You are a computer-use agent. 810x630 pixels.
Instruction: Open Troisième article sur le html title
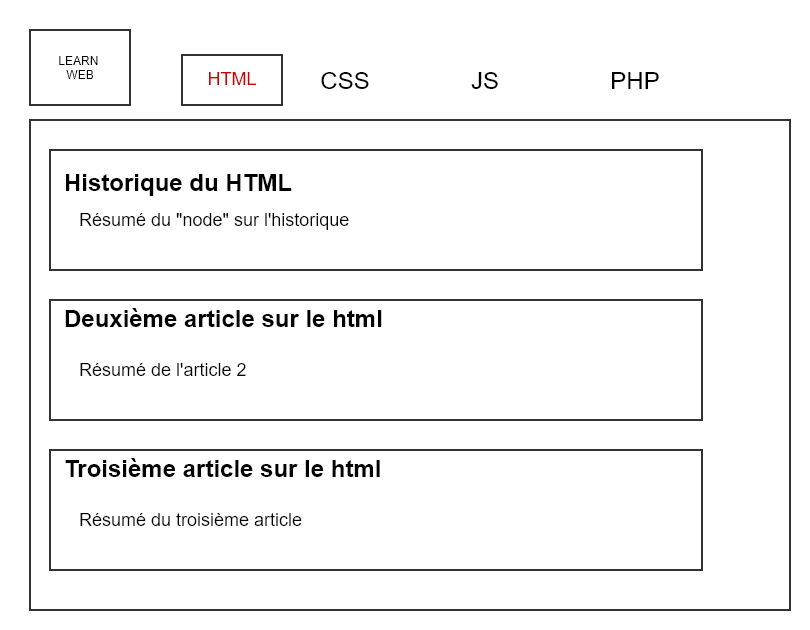click(x=223, y=469)
